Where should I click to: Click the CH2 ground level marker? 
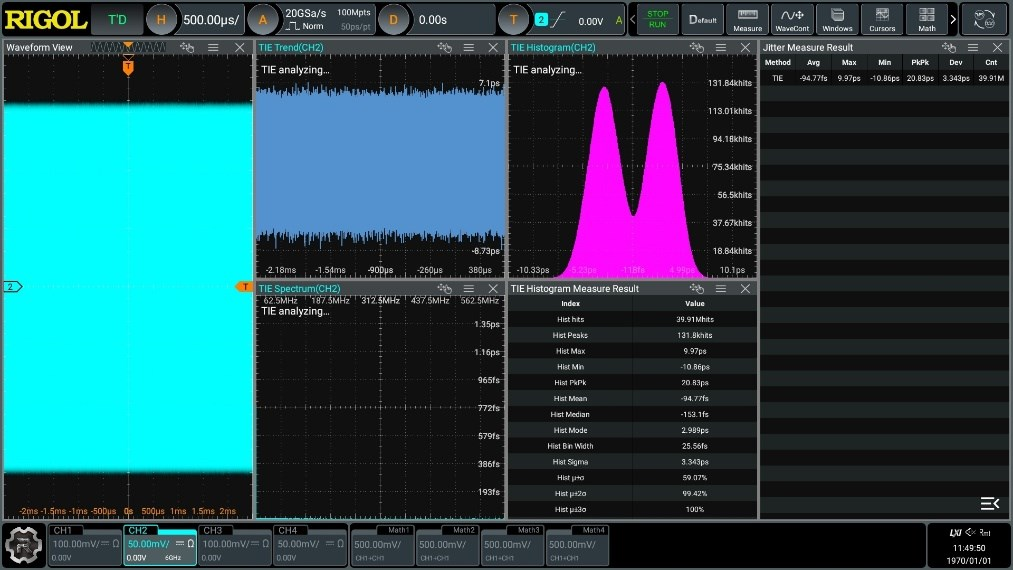click(x=12, y=286)
